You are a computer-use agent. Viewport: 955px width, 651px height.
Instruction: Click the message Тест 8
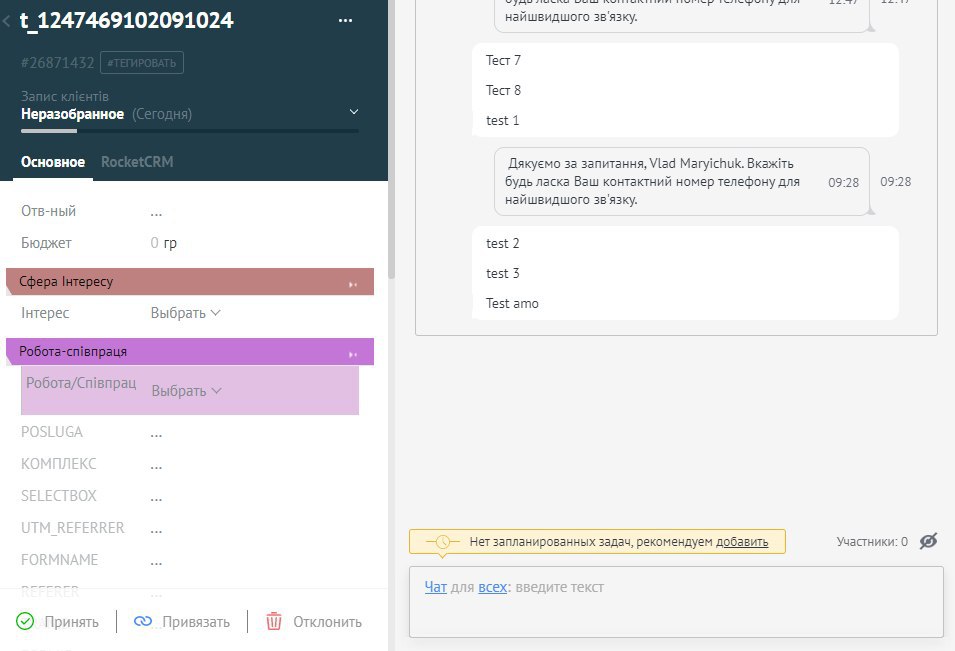503,90
